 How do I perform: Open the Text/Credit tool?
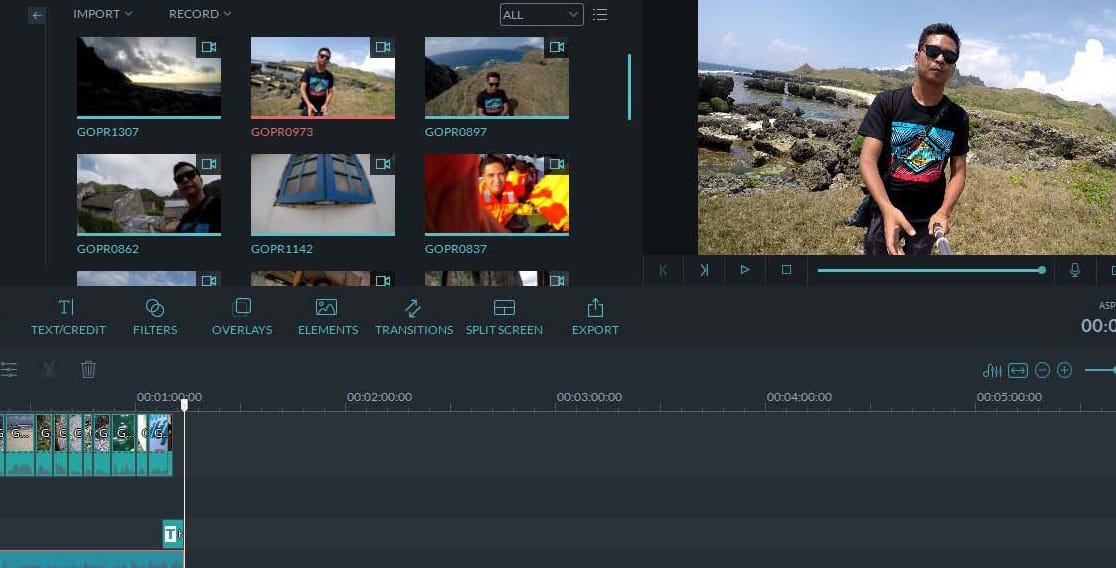(x=67, y=316)
